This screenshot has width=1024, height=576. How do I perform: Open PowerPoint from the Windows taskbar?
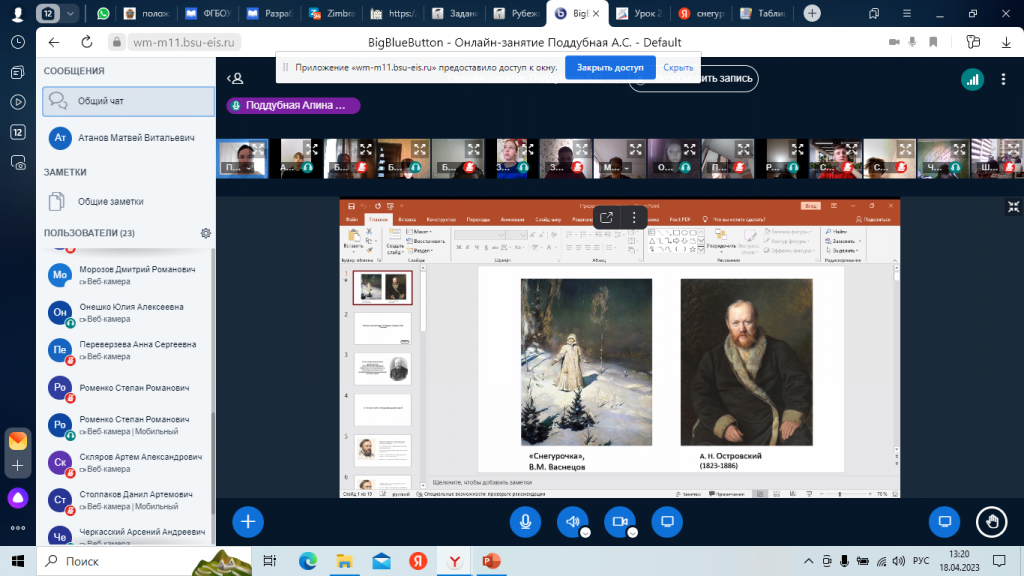[491, 561]
